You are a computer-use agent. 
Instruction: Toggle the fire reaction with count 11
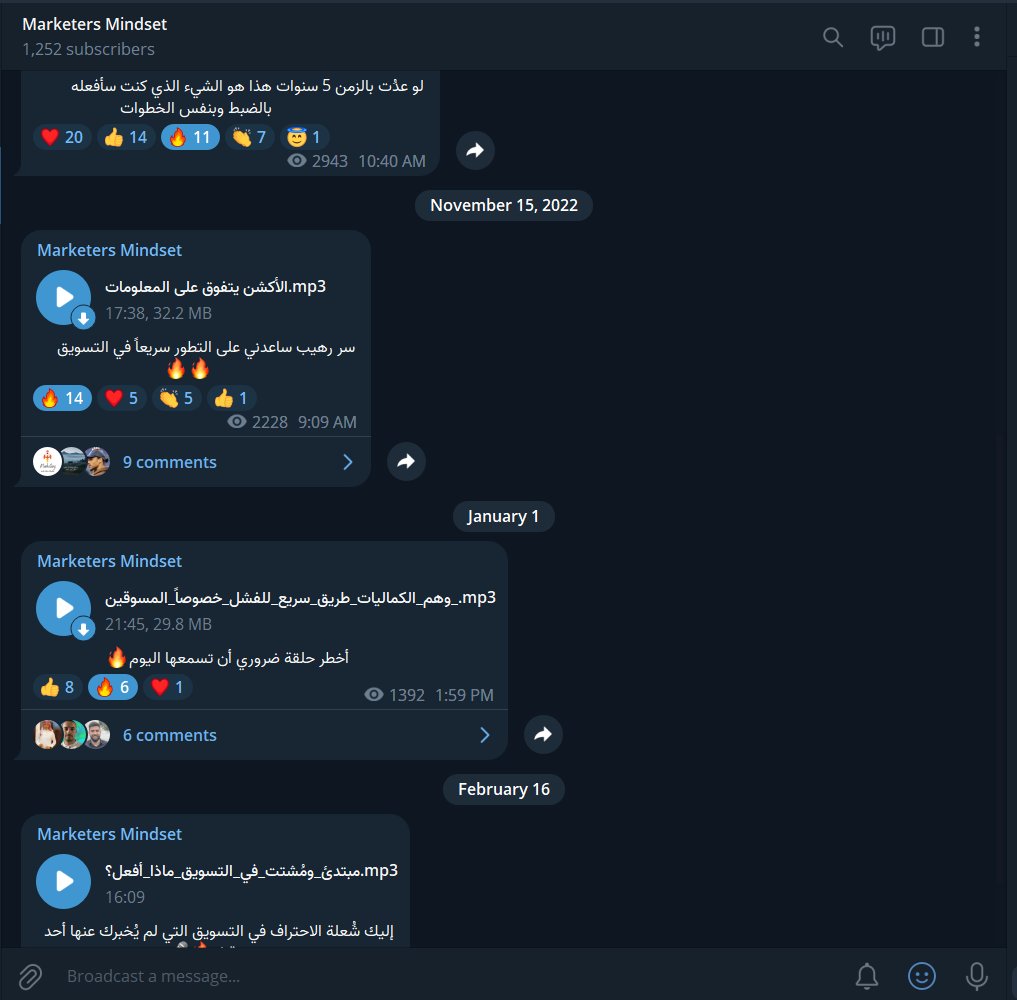click(190, 137)
